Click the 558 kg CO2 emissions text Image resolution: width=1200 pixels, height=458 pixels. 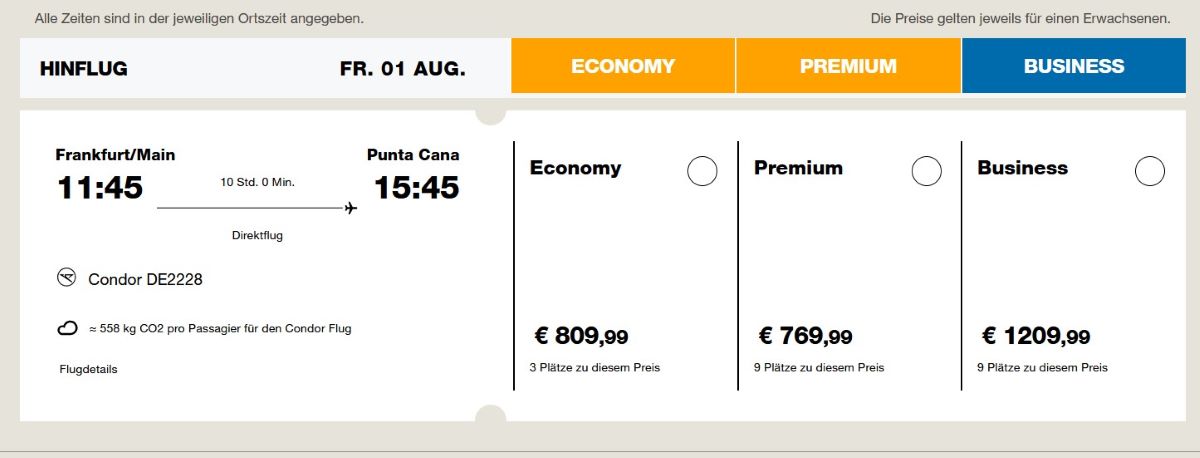click(x=220, y=328)
